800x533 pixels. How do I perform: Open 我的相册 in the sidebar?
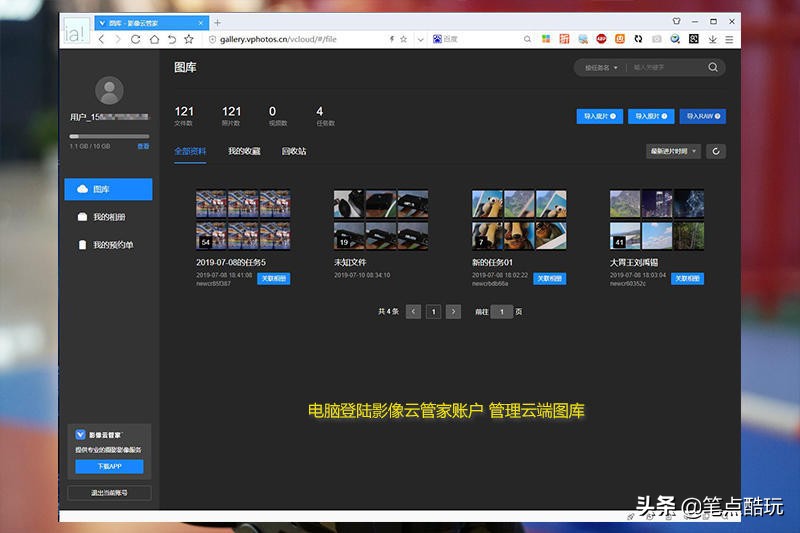click(108, 217)
